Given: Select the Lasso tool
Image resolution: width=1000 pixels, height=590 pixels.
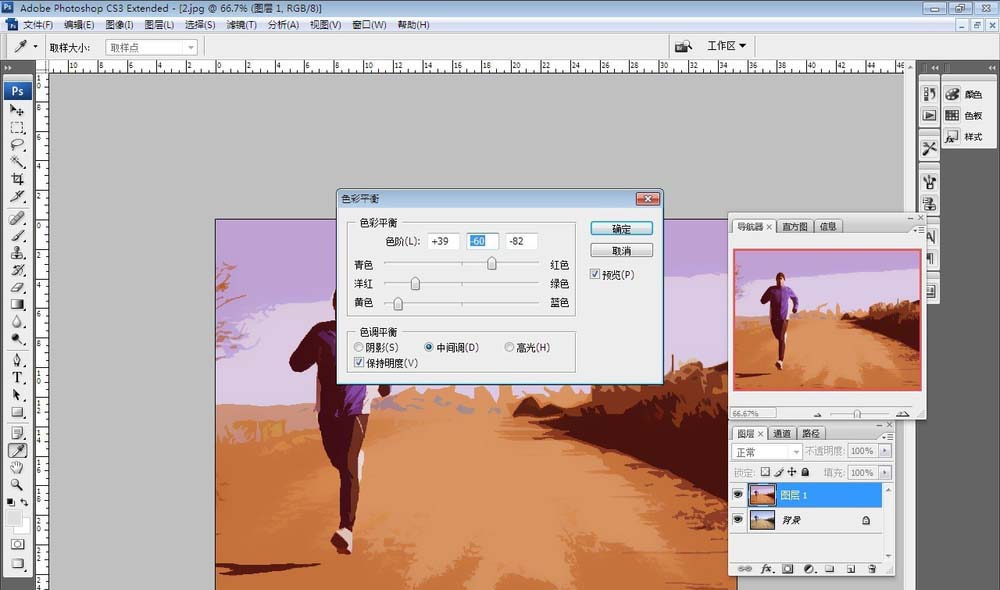Looking at the screenshot, I should [17, 145].
